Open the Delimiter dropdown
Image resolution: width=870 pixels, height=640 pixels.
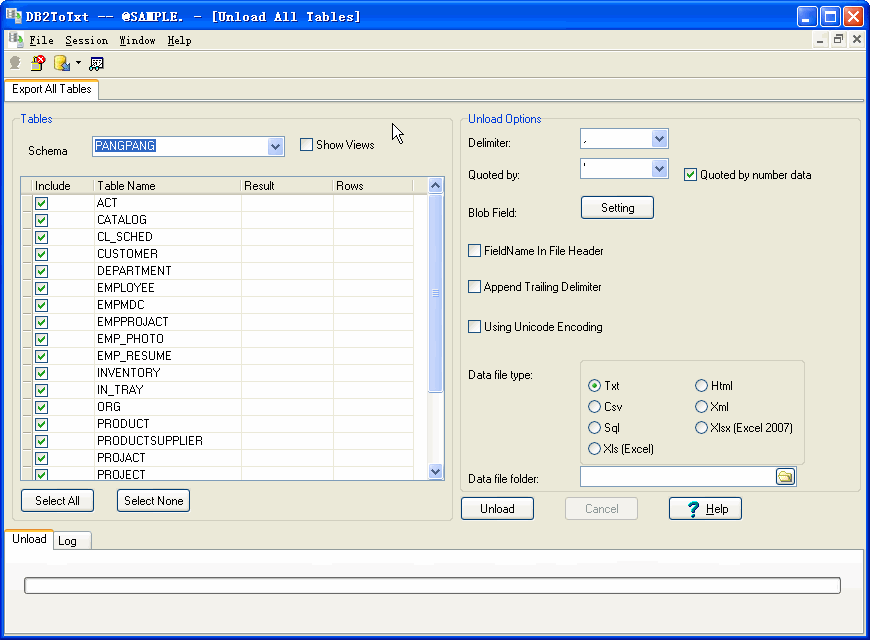(x=659, y=139)
